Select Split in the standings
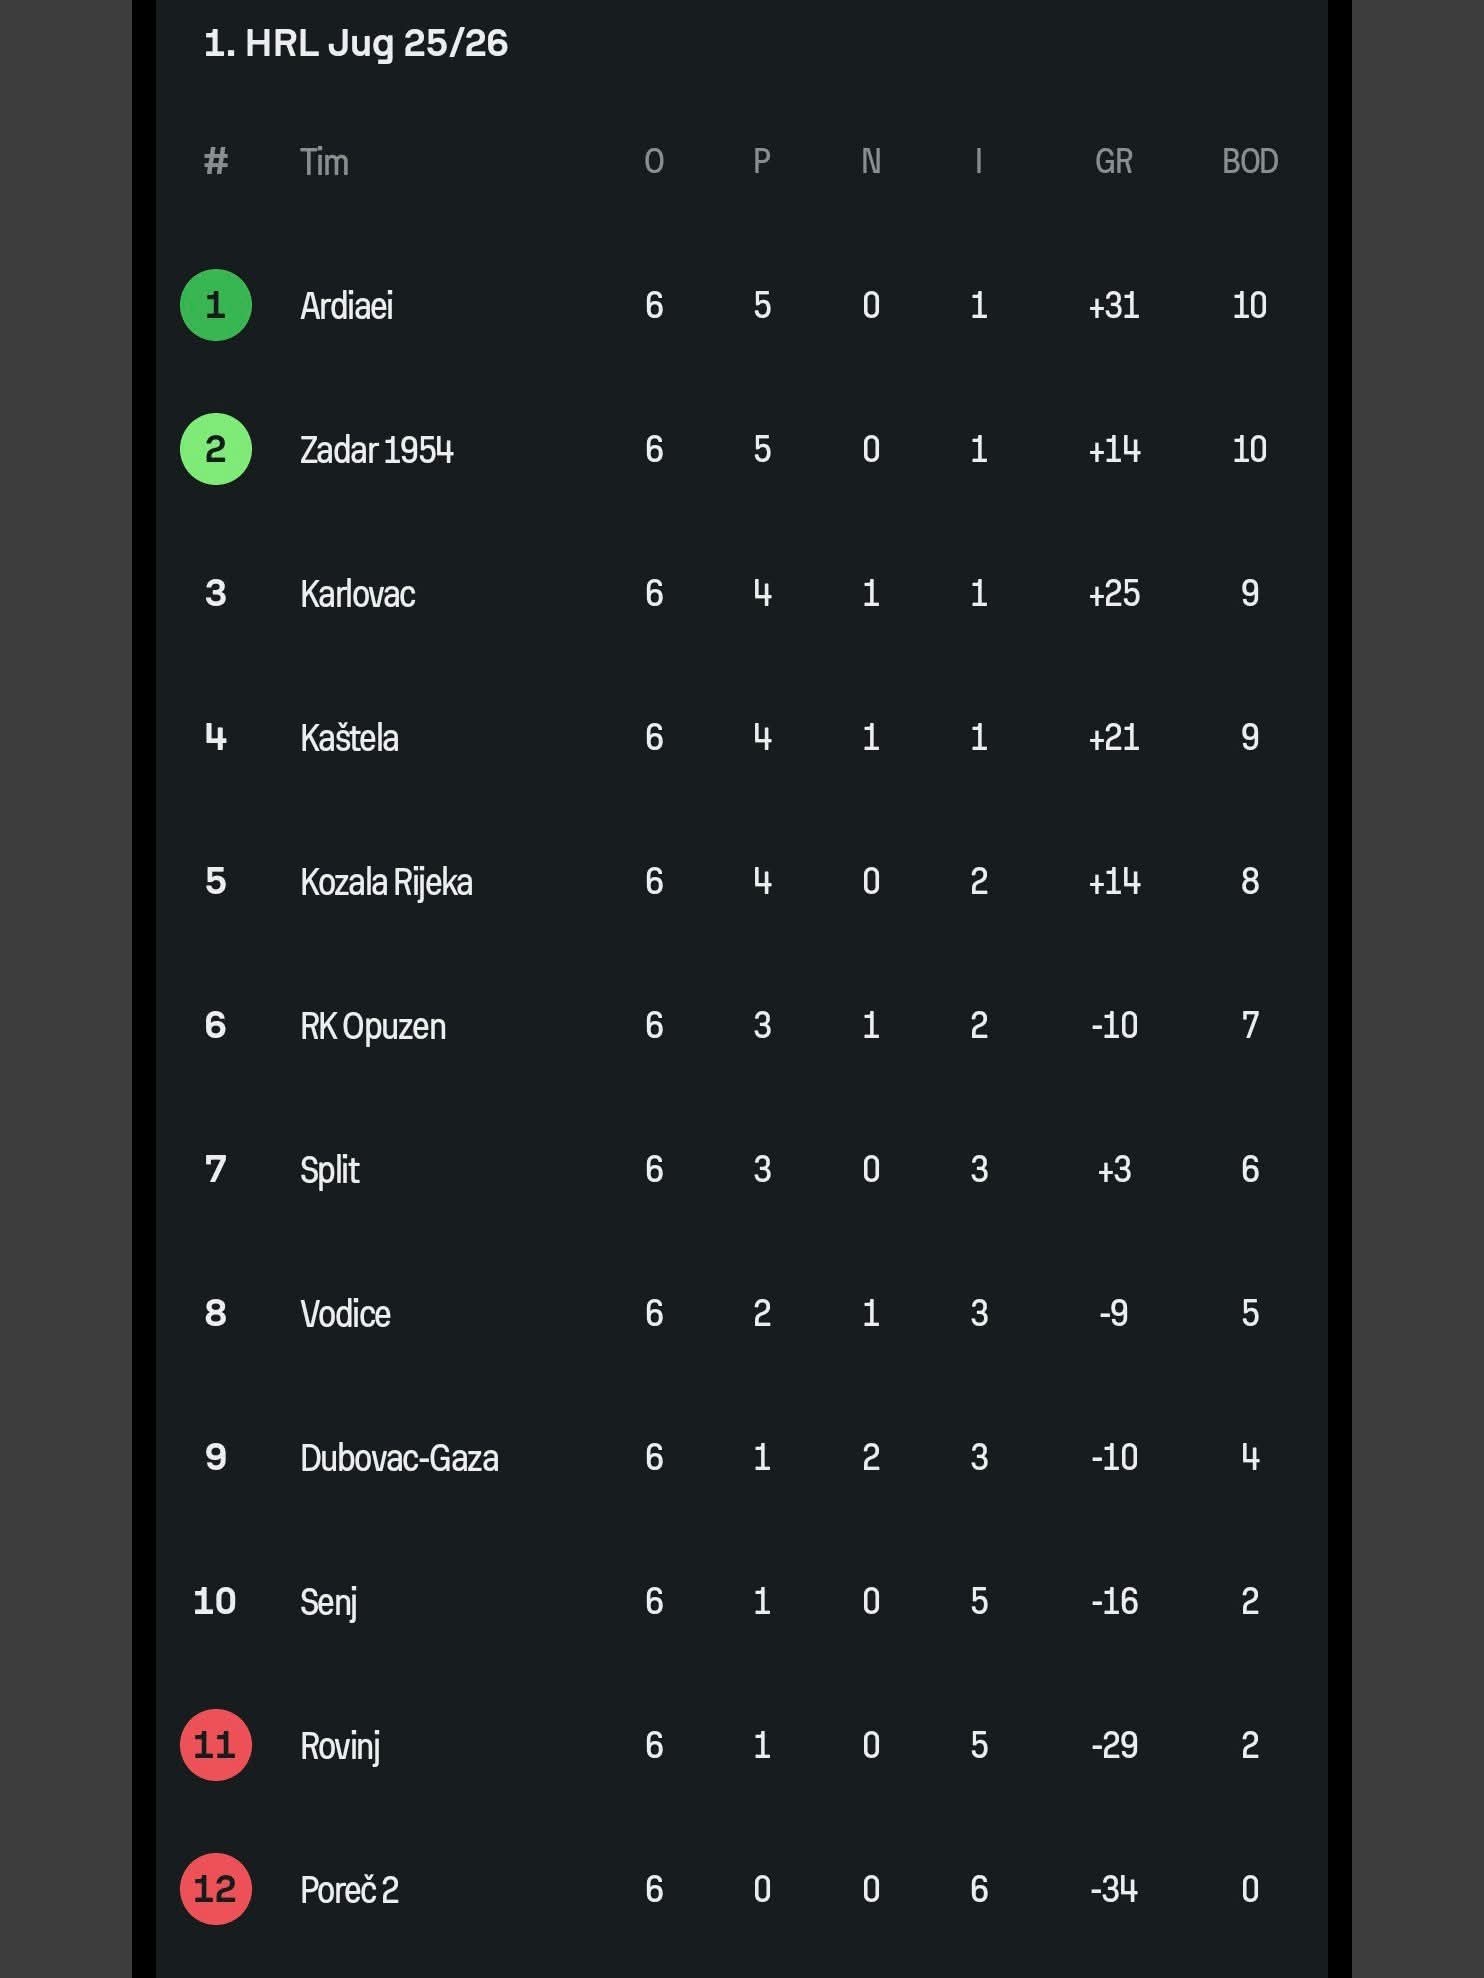1484x1978 pixels. click(x=329, y=1170)
